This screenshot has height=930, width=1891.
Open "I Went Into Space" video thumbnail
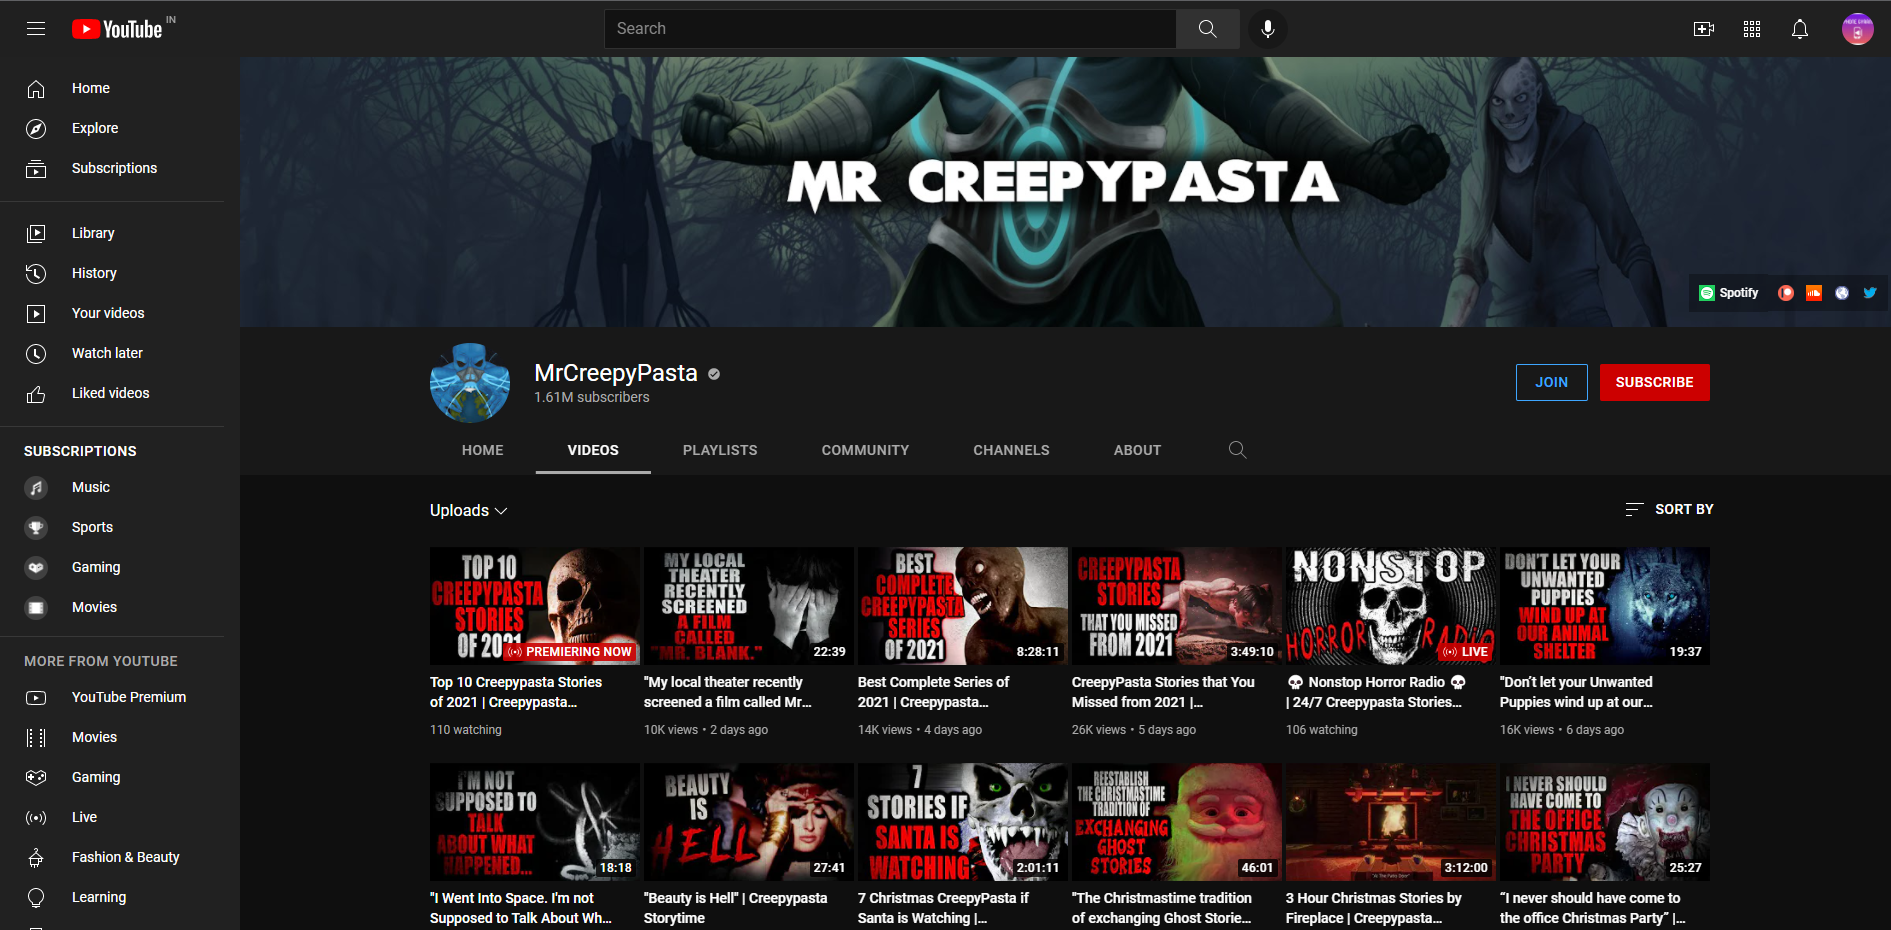point(535,822)
